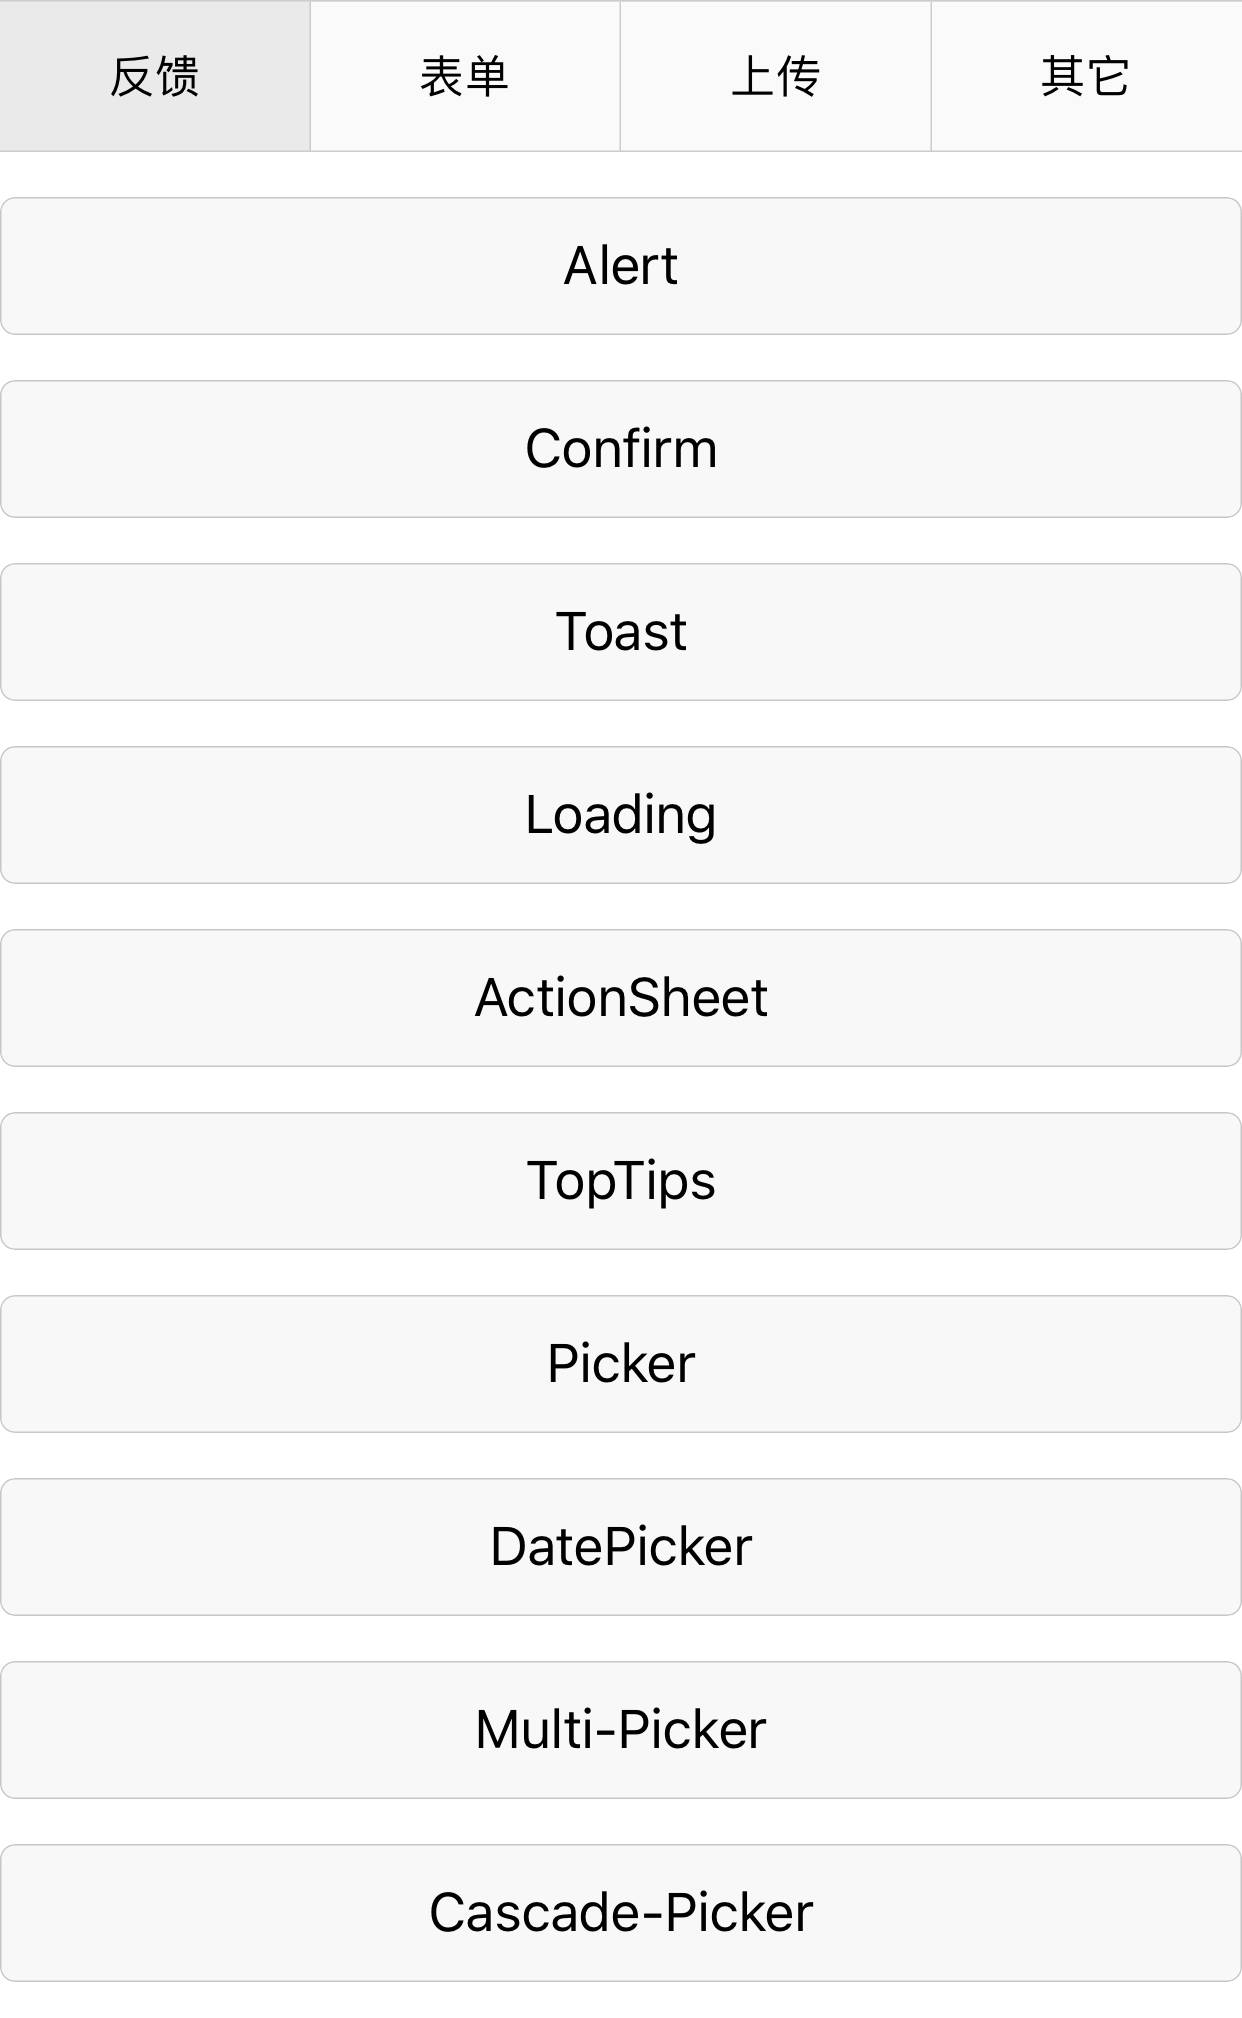Switch to the 反馈 tab
The image size is (1242, 2018).
tap(155, 76)
